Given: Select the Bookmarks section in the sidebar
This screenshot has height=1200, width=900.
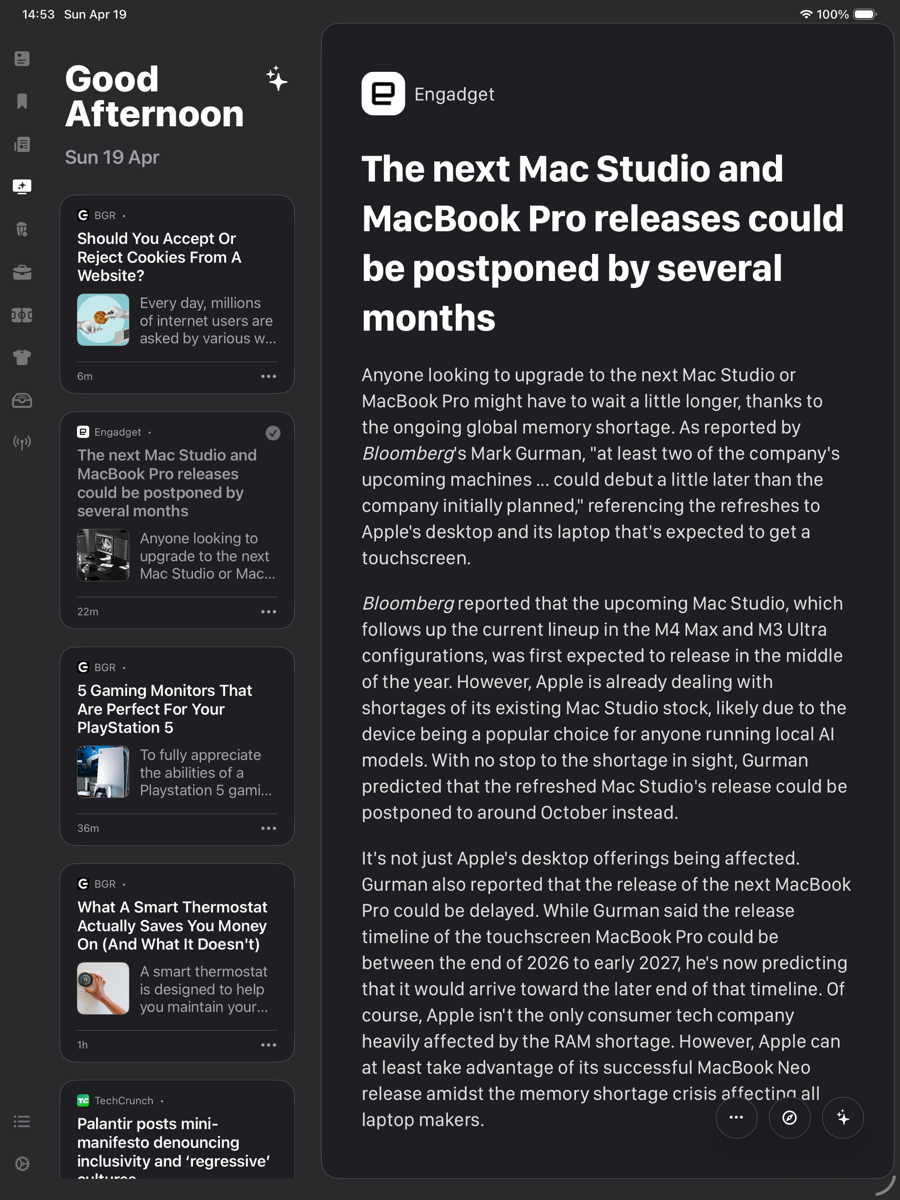Looking at the screenshot, I should coord(21,101).
